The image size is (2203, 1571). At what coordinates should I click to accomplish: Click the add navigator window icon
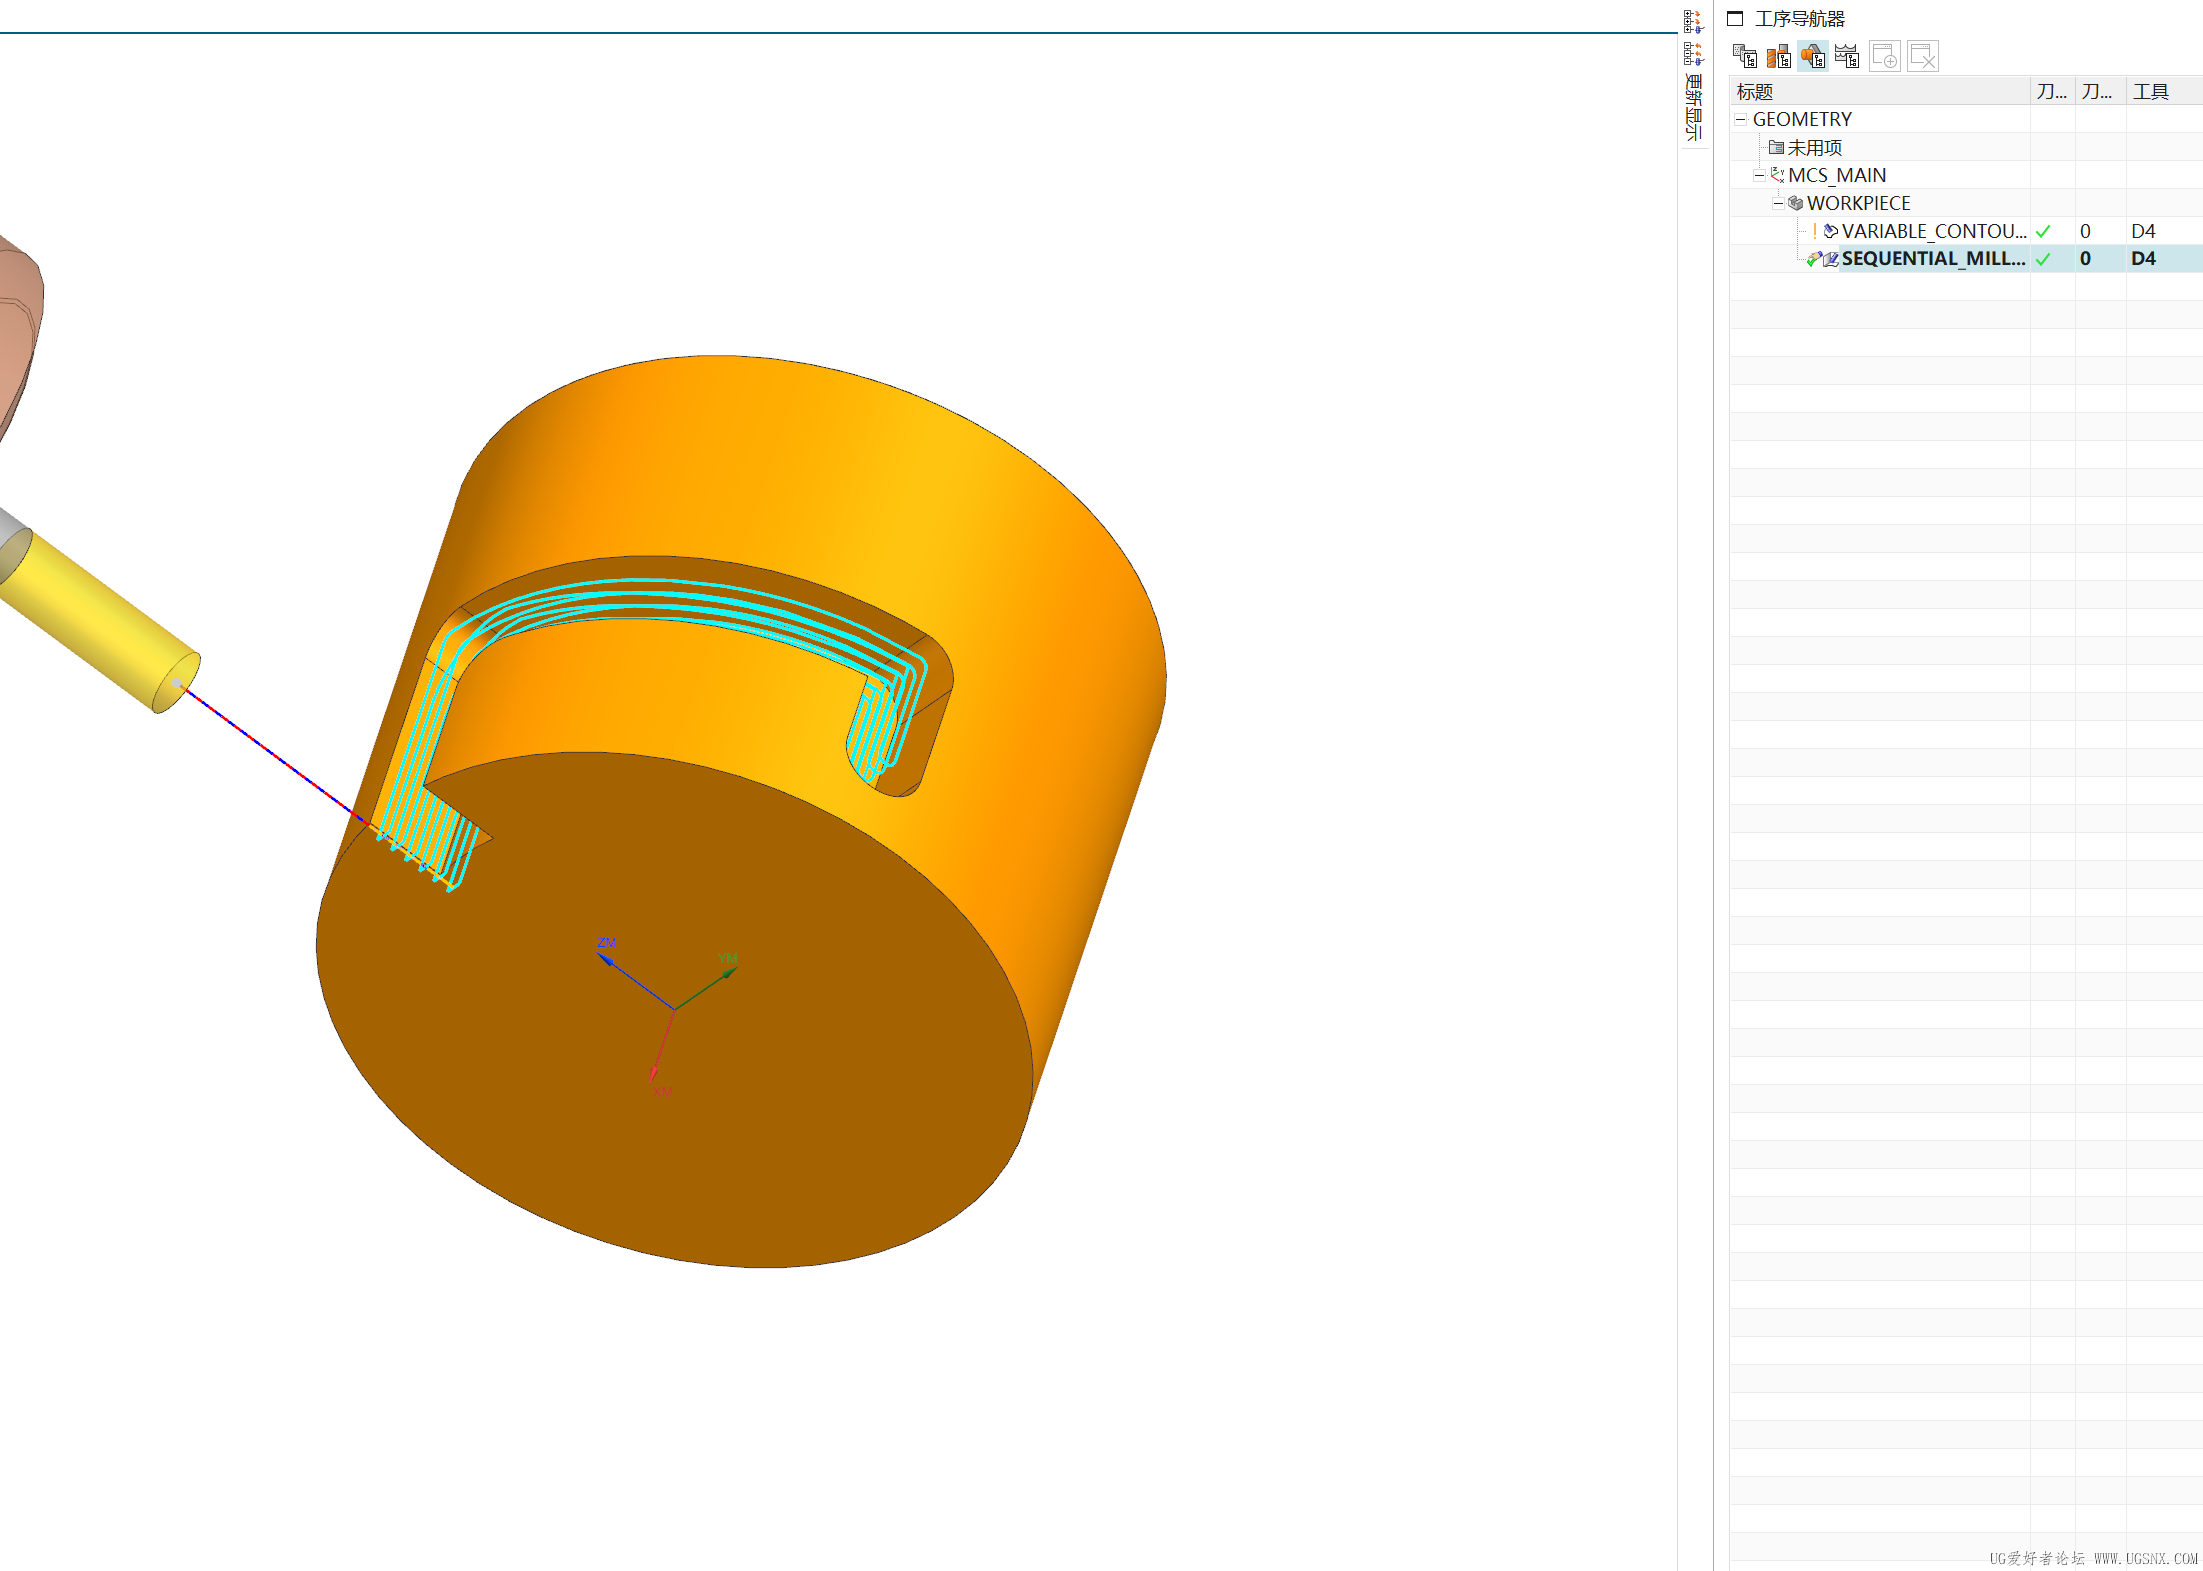tap(1885, 56)
